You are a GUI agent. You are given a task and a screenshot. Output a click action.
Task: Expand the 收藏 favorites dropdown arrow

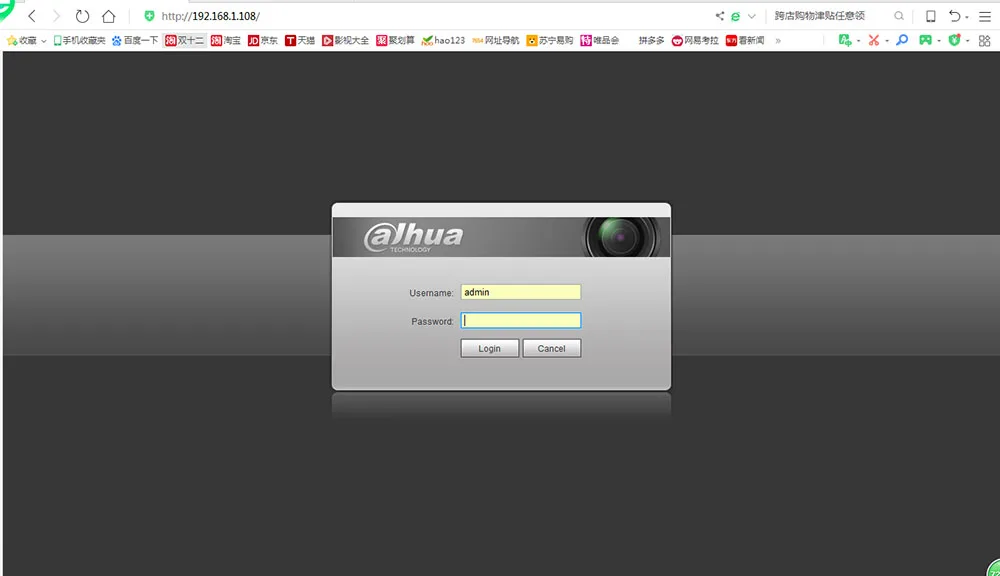click(43, 41)
